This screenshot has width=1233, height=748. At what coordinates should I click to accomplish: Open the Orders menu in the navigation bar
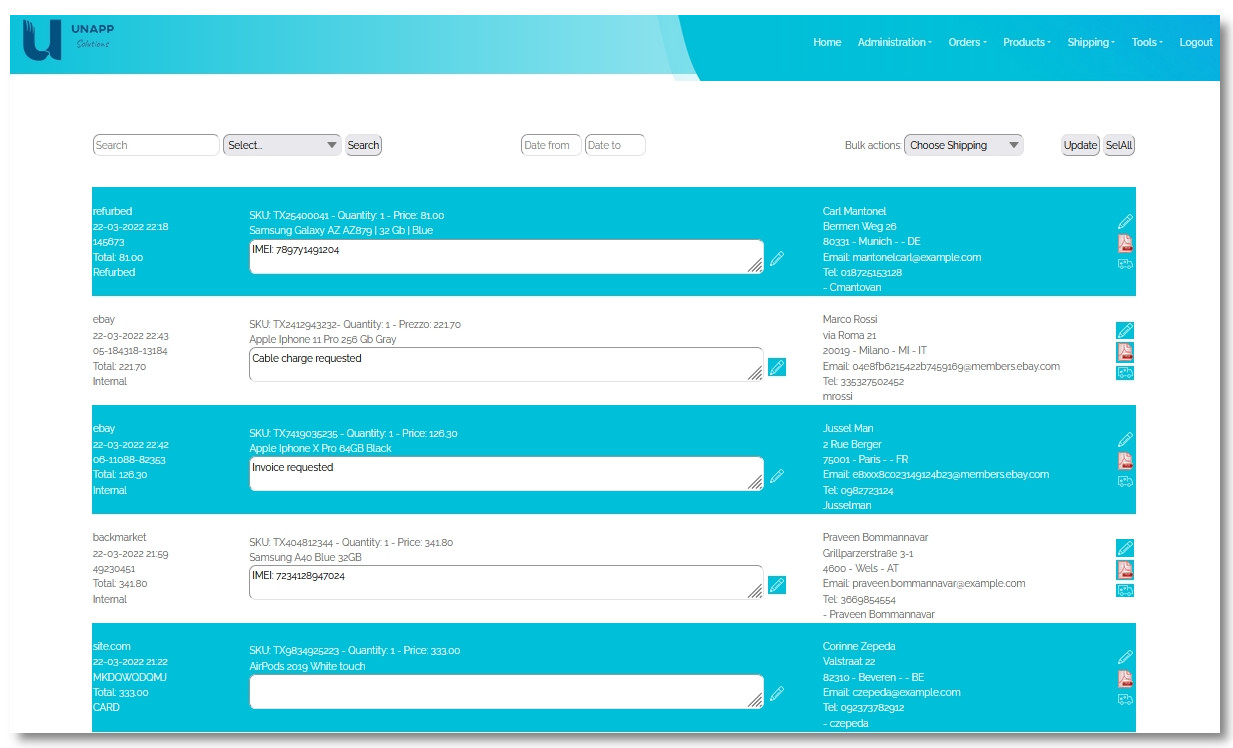pyautogui.click(x=967, y=42)
